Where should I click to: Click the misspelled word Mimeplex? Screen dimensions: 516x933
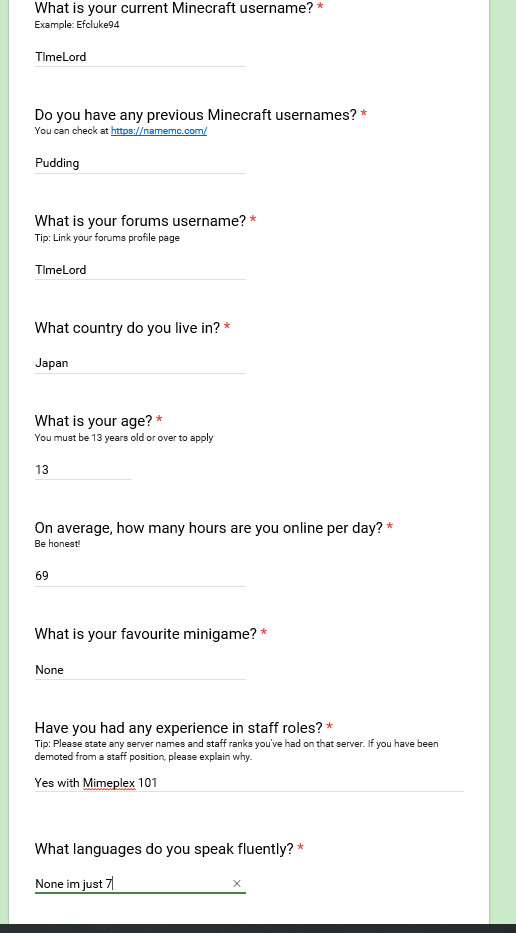[109, 783]
